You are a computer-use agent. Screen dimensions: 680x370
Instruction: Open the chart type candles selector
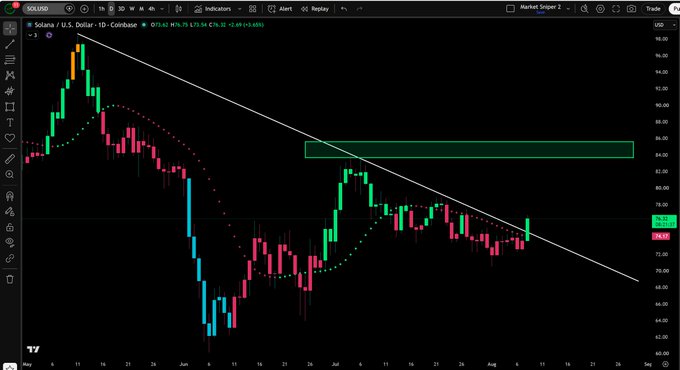pyautogui.click(x=178, y=9)
